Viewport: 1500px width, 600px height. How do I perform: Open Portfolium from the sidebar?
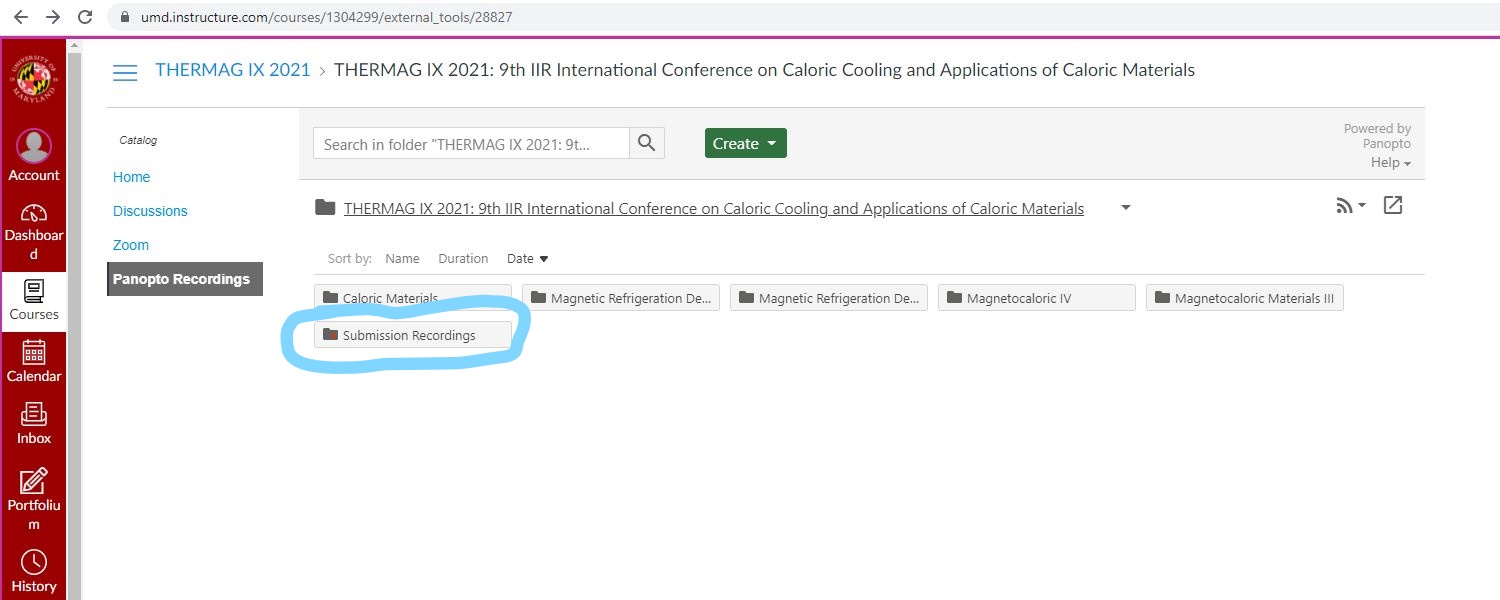(x=34, y=499)
